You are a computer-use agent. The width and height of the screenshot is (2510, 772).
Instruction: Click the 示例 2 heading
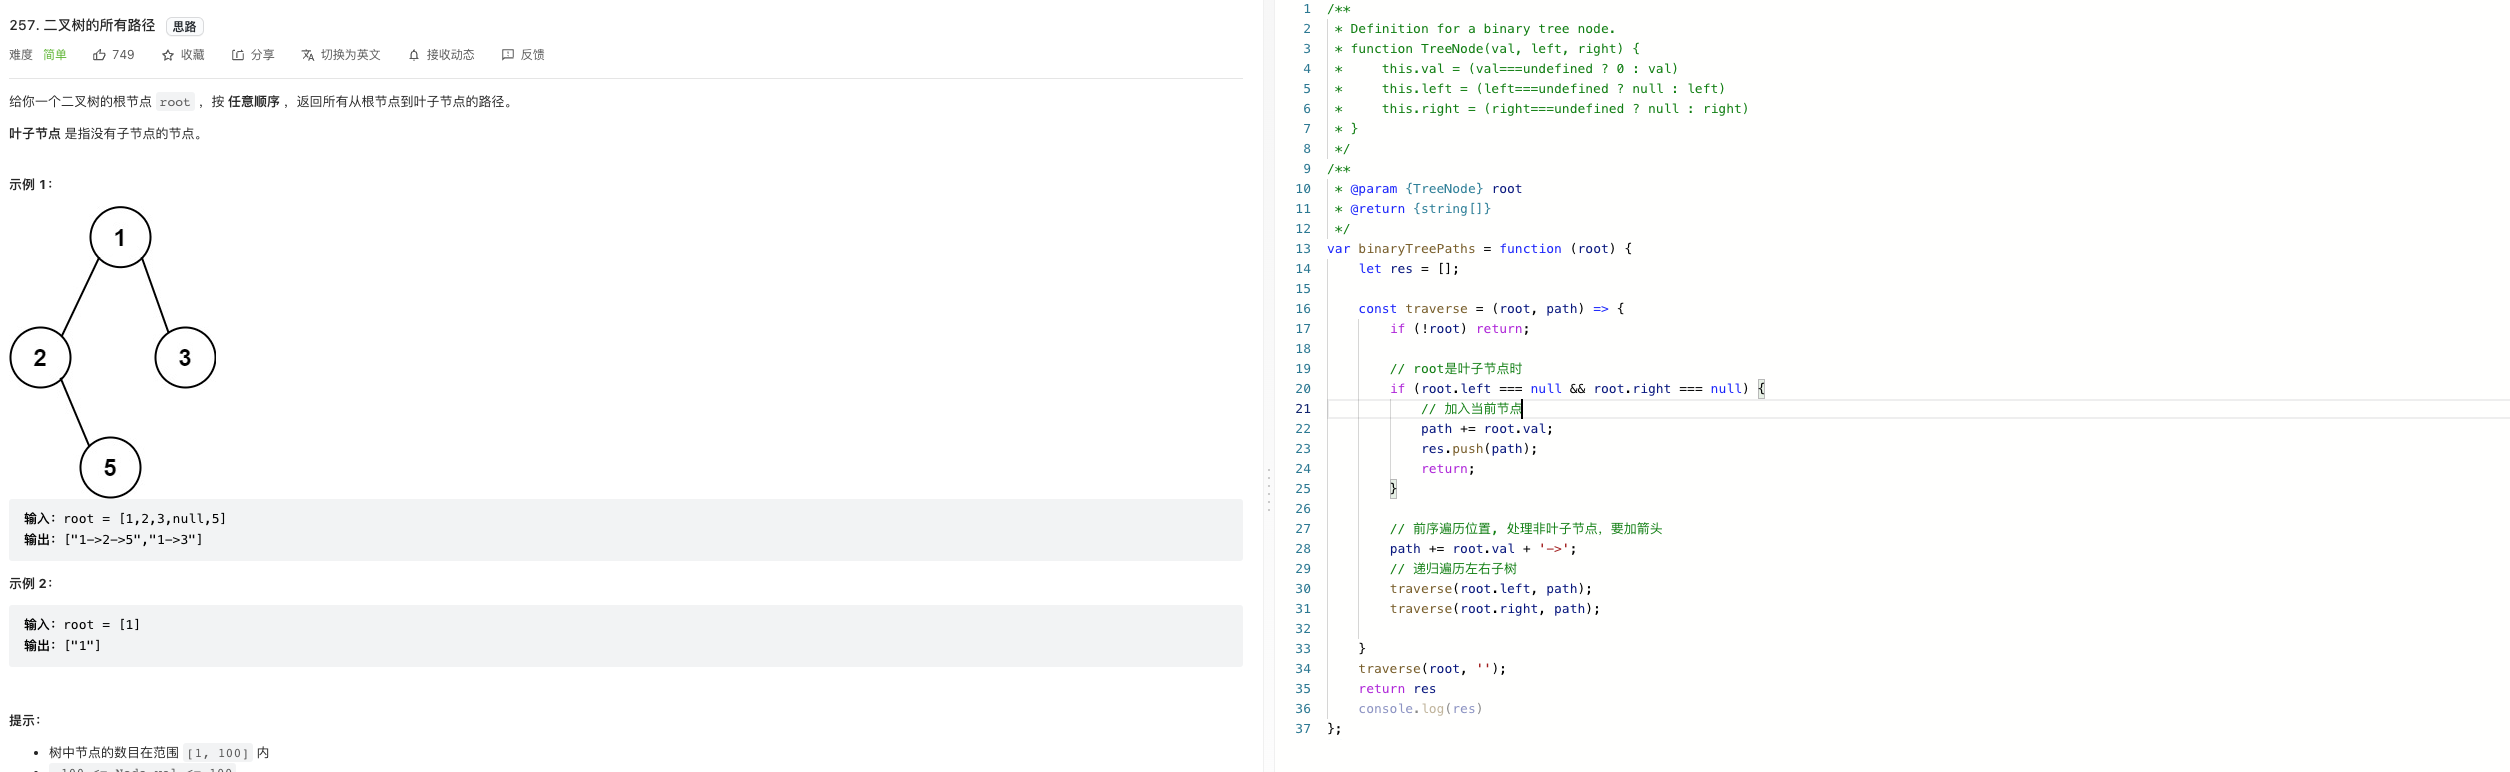[31, 584]
